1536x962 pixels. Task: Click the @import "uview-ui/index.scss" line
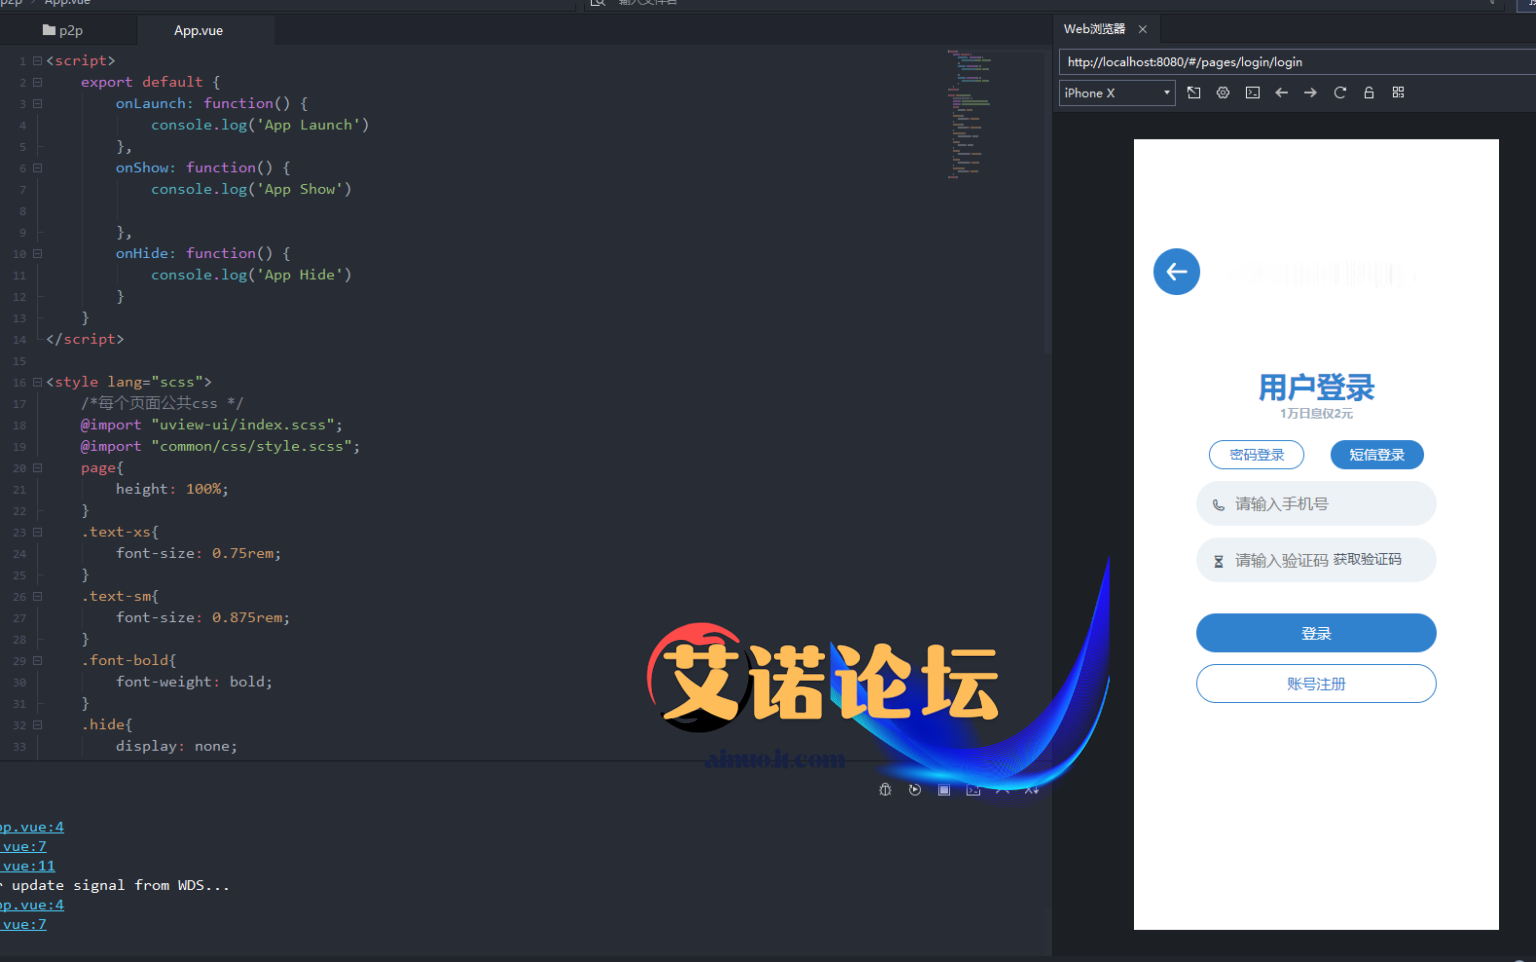[212, 425]
